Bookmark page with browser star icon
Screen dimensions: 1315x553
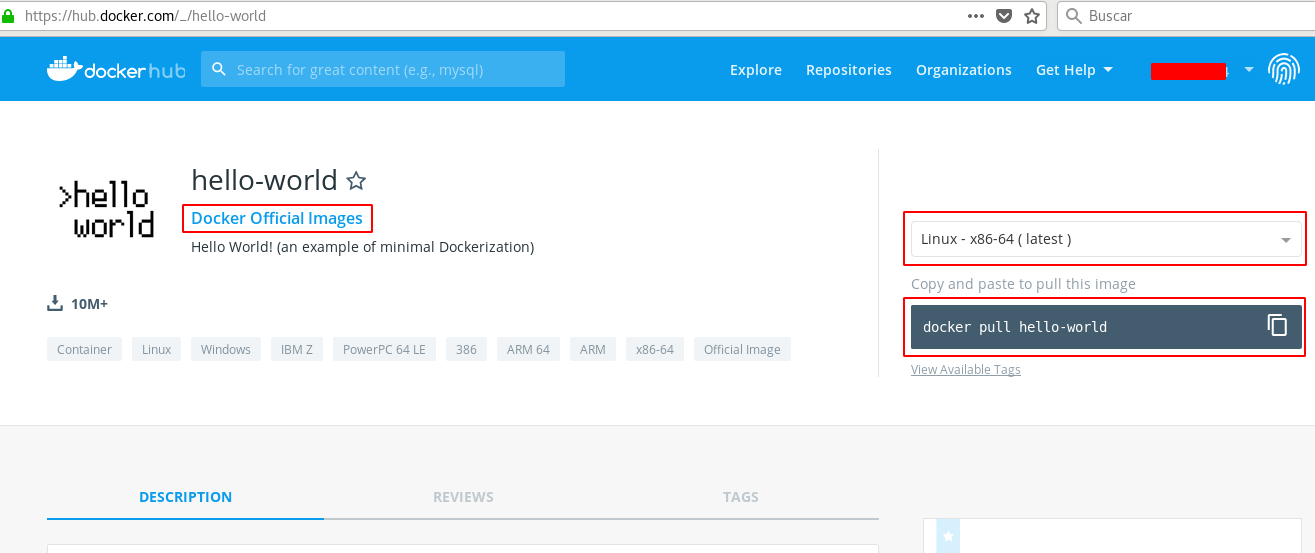1032,16
